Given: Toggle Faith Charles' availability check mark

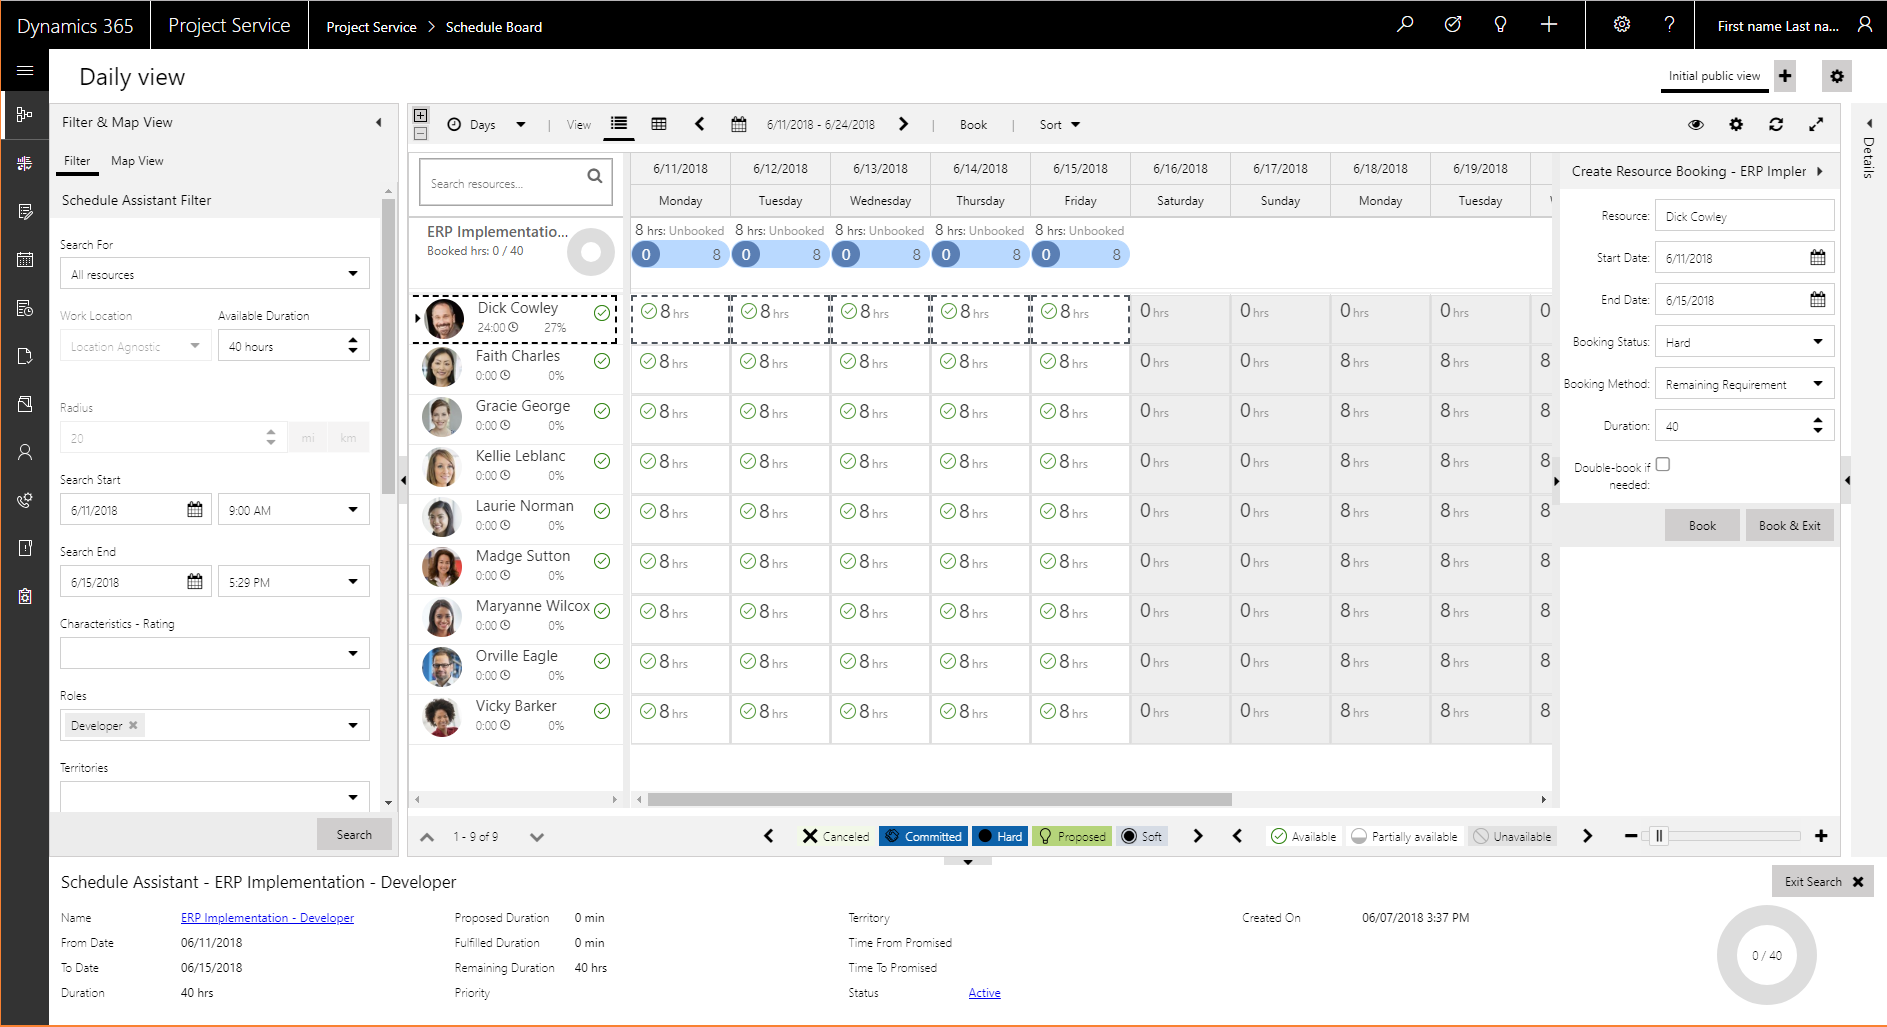Looking at the screenshot, I should pos(602,361).
